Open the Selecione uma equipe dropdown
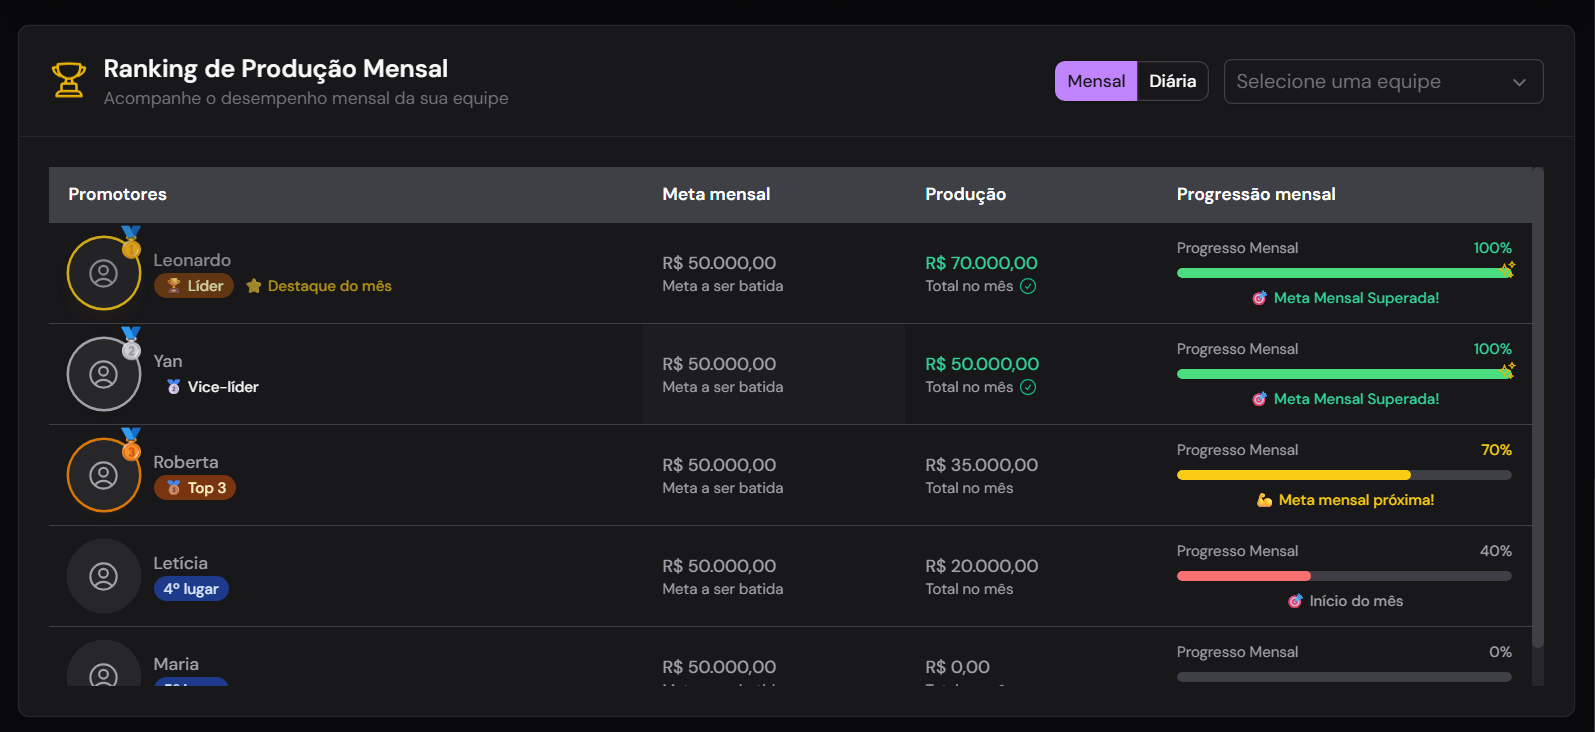Screen dimensions: 1595x732 (x=1370, y=81)
